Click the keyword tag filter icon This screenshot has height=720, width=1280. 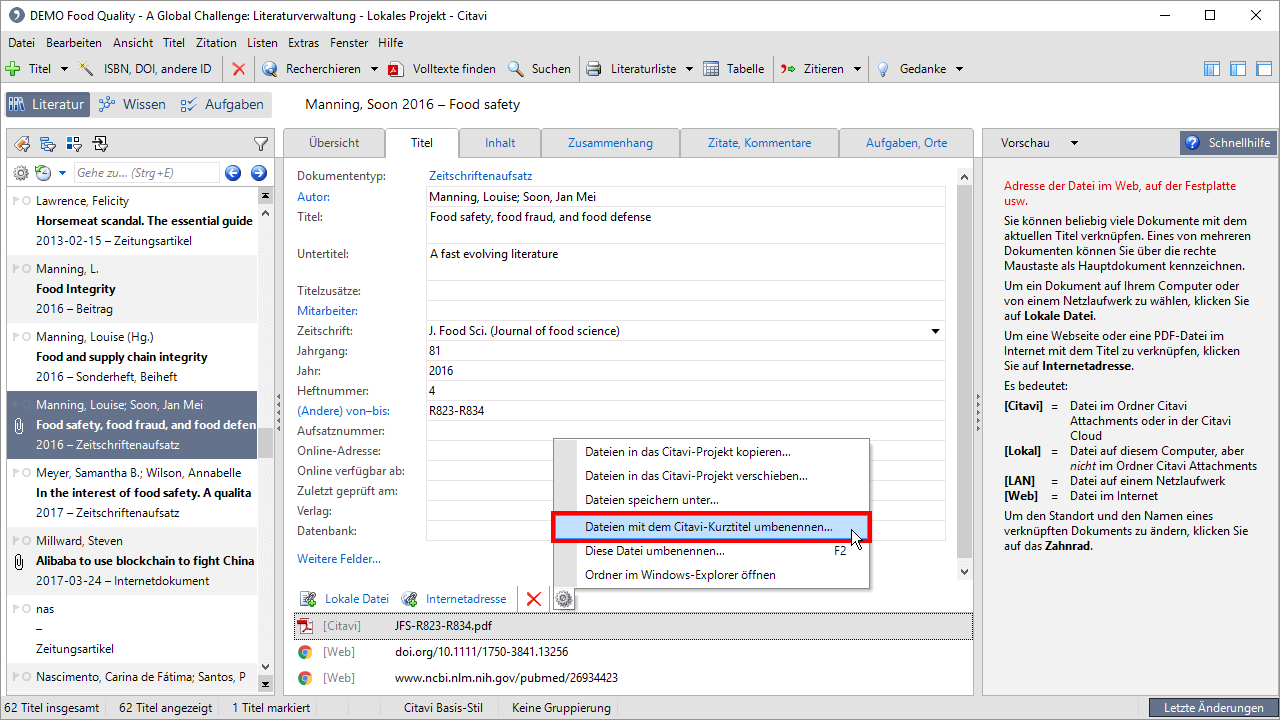pyautogui.click(x=22, y=144)
